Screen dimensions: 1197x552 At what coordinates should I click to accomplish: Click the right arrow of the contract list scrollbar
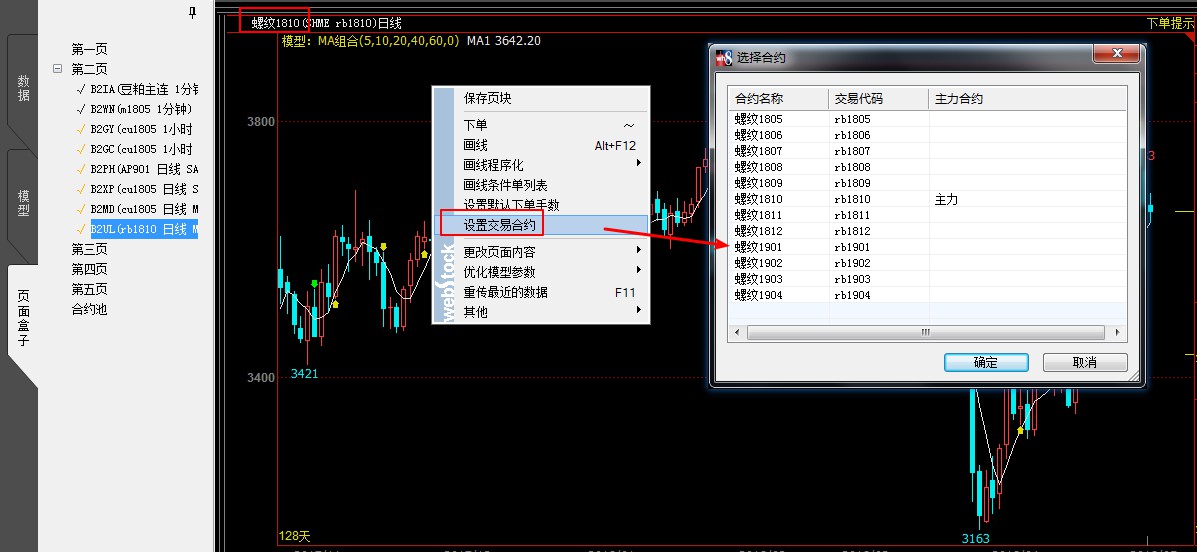(x=1117, y=332)
